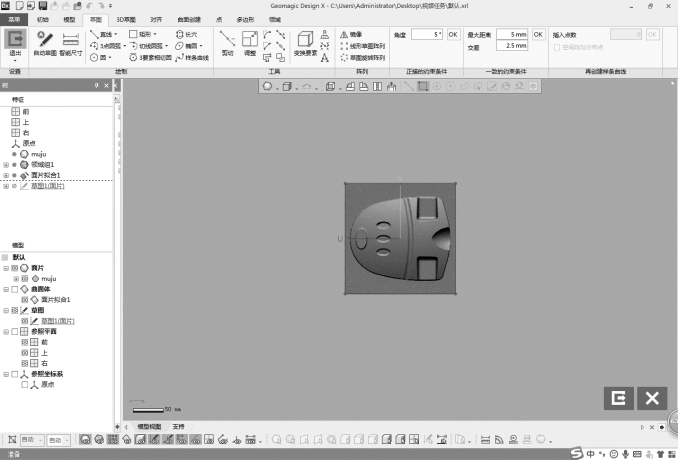
Task: Switch to the 对齐 ribbon tab
Action: pyautogui.click(x=156, y=19)
